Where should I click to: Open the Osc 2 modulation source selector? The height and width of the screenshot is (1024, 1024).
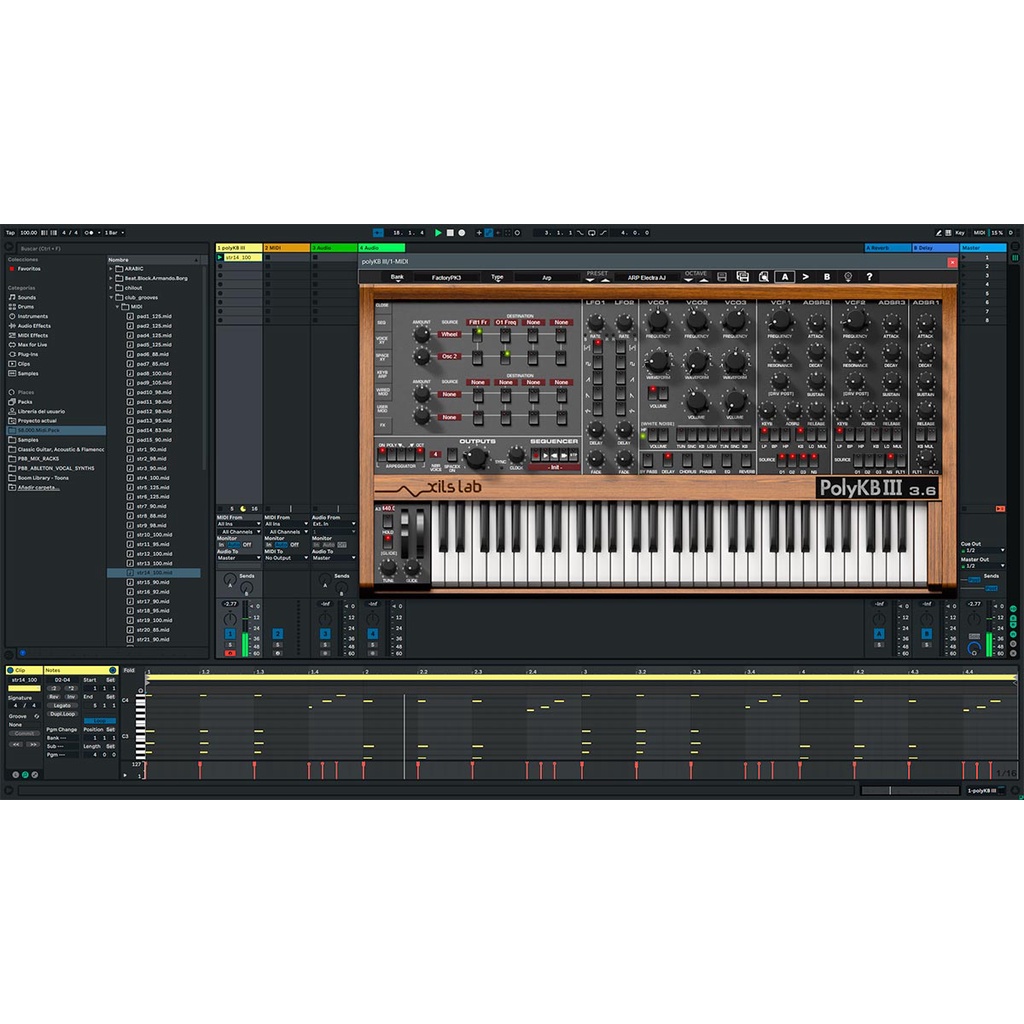click(x=449, y=357)
